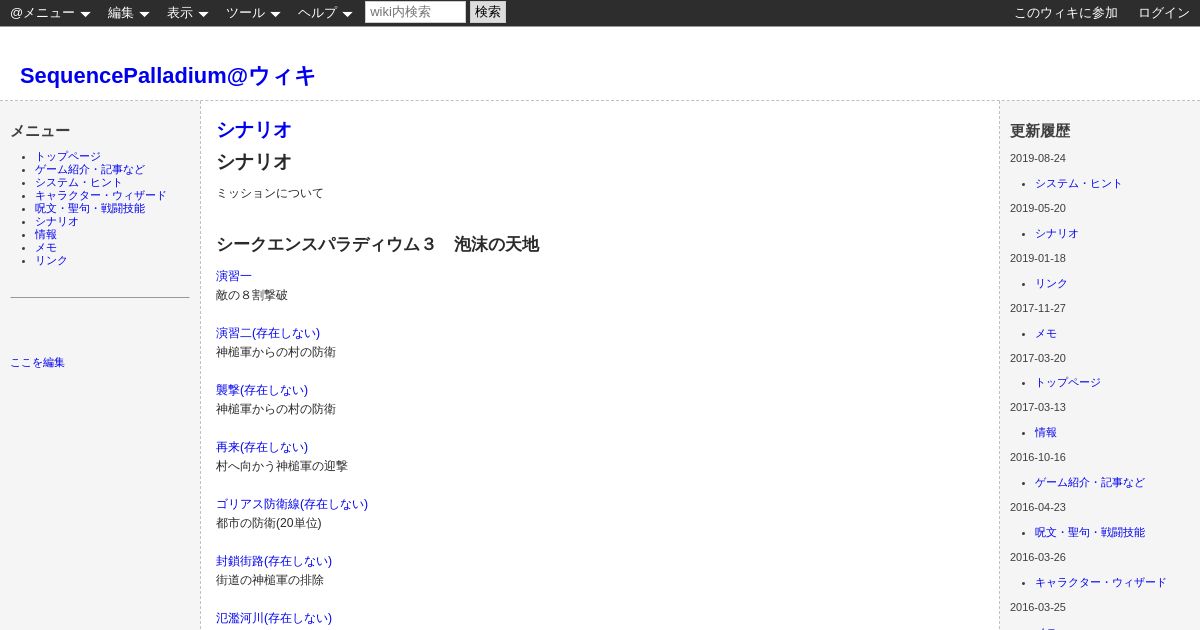
Task: Open システム・ヒント in the left menu
Action: point(79,183)
